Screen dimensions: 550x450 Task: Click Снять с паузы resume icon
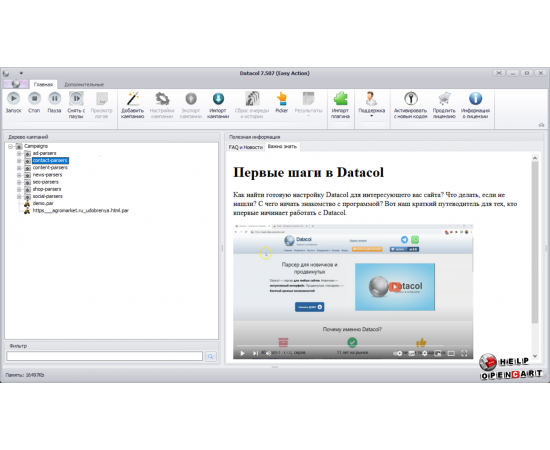coord(76,98)
